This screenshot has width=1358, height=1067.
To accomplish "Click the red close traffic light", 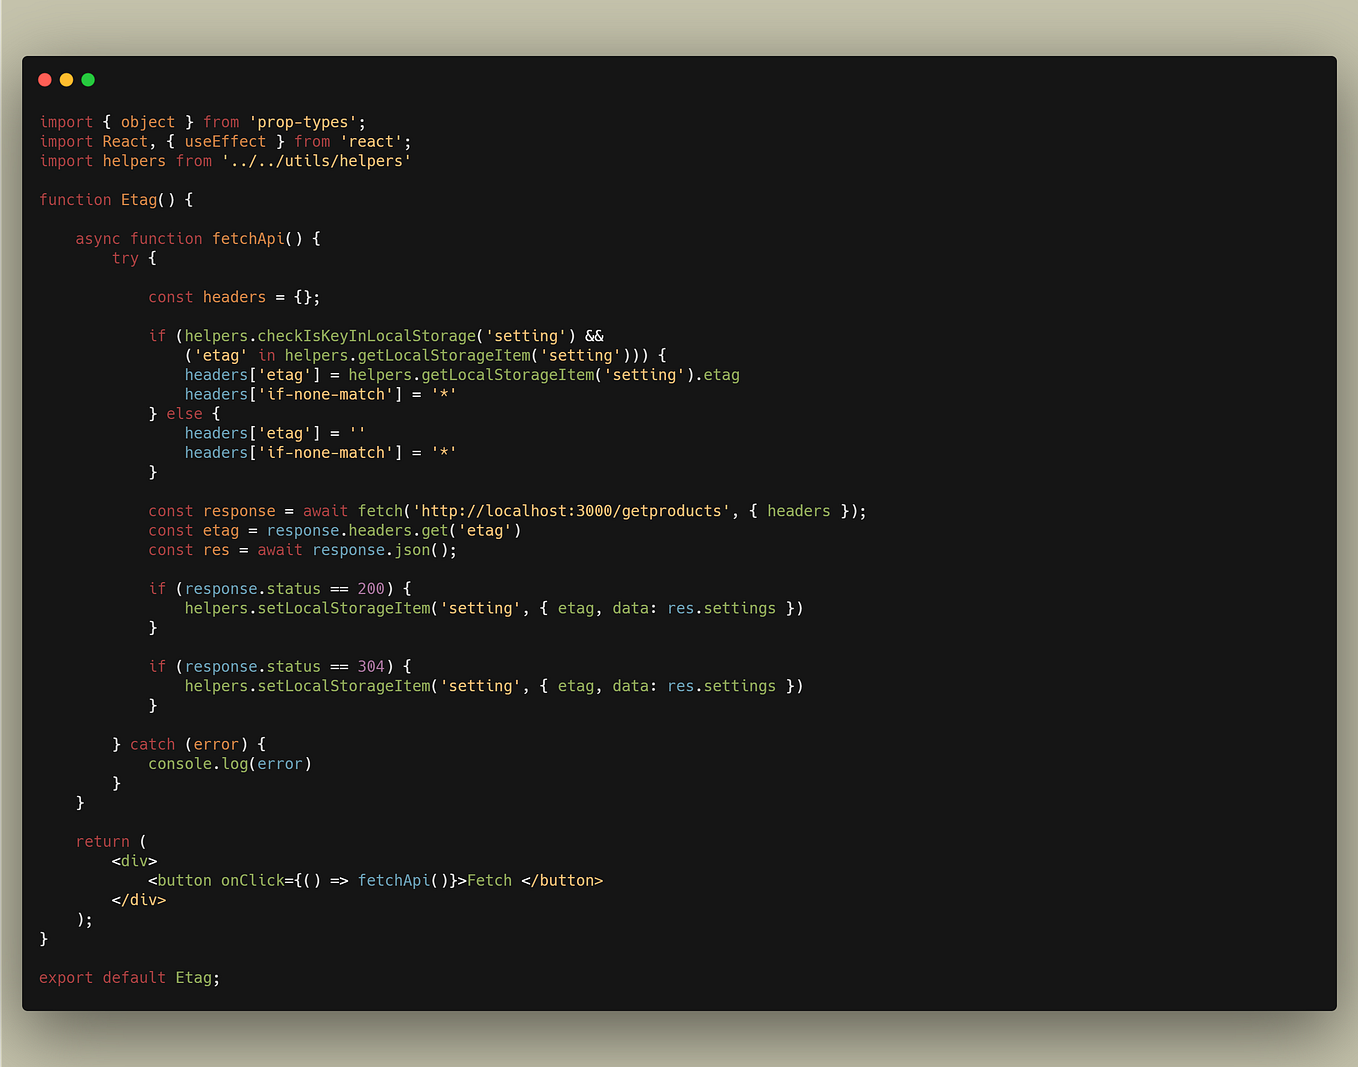I will 45,79.
